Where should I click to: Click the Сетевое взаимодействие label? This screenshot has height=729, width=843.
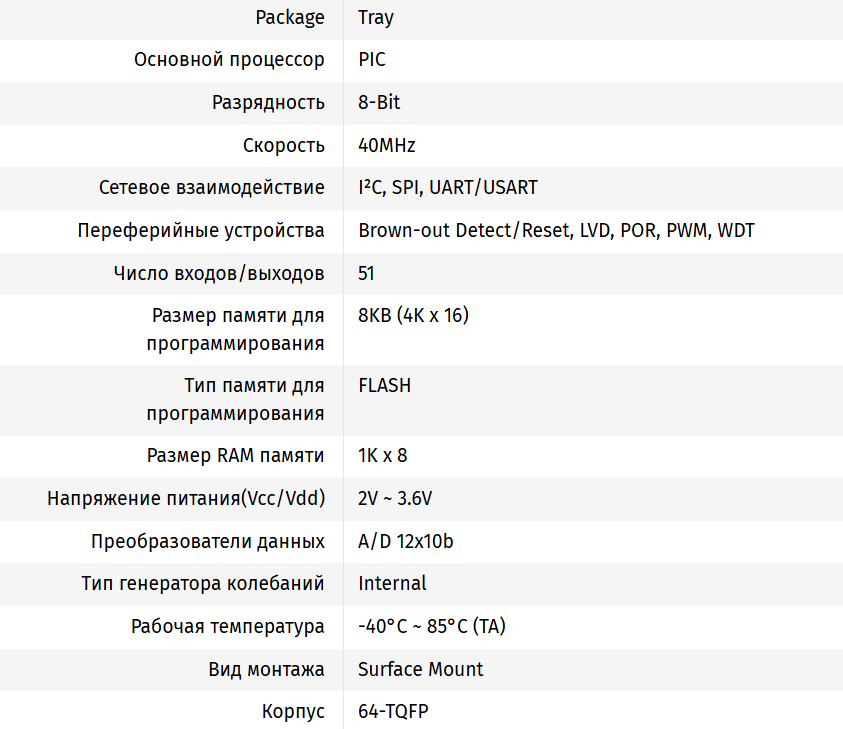coord(212,187)
